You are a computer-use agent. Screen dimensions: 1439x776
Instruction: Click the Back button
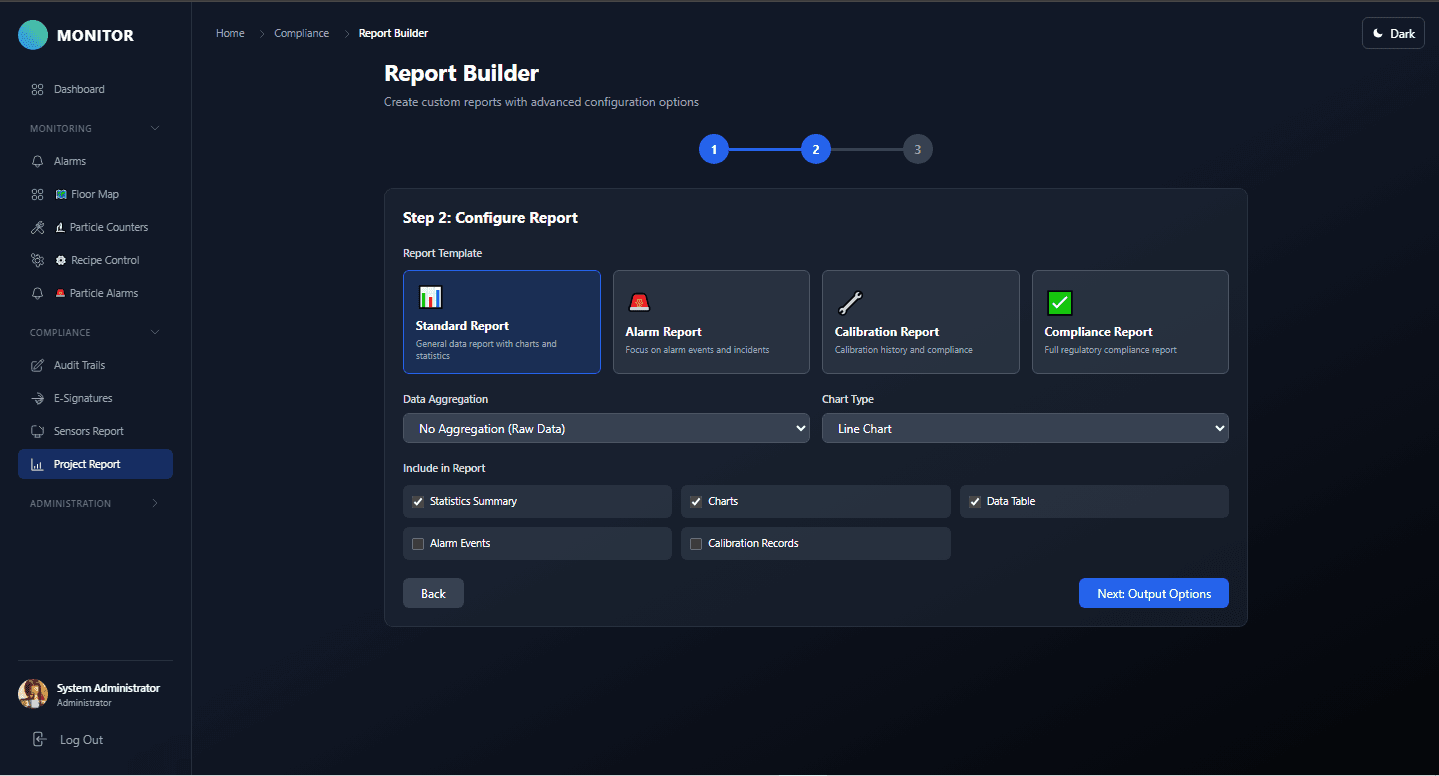[x=433, y=593]
